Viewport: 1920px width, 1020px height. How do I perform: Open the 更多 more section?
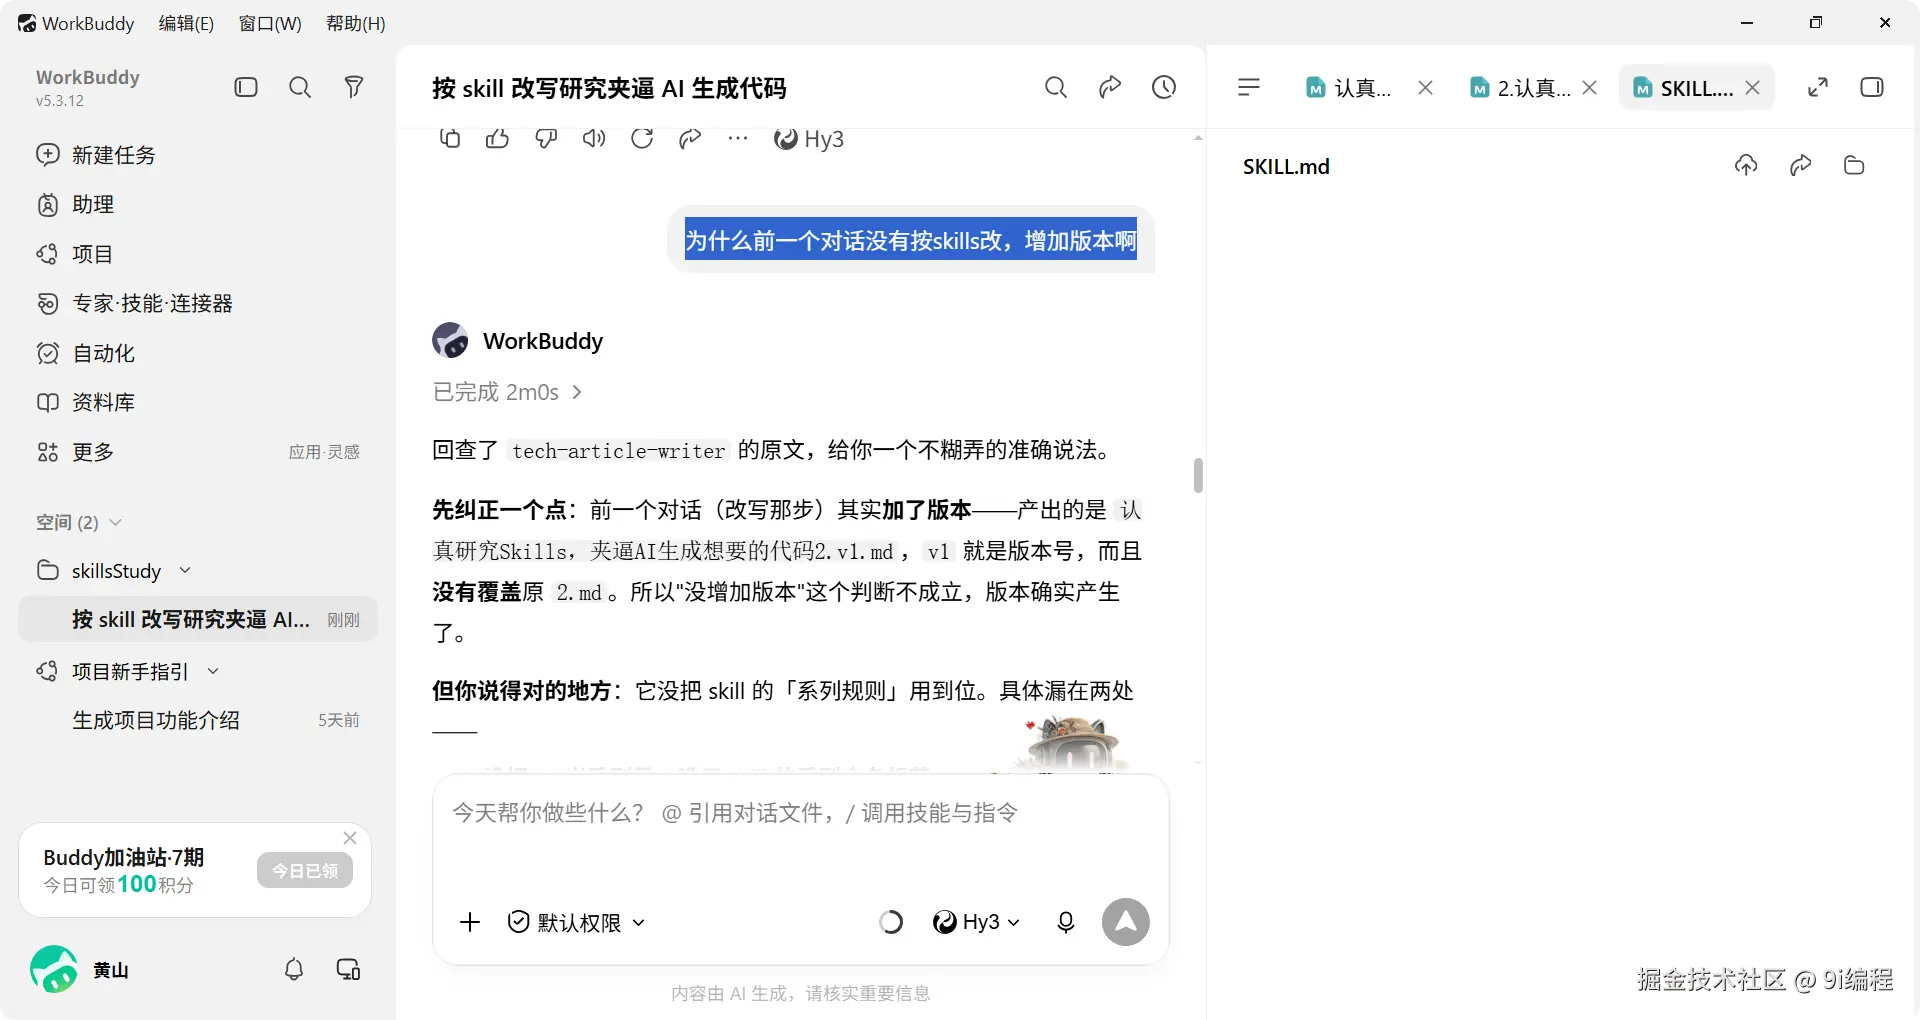click(x=75, y=452)
